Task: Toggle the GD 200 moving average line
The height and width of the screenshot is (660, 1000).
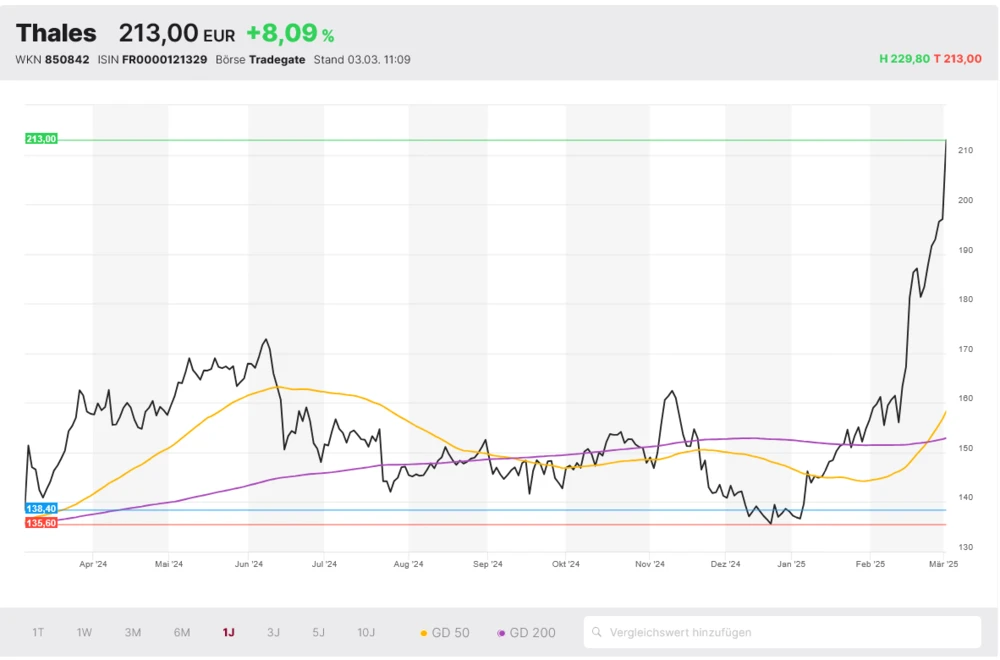Action: click(526, 632)
